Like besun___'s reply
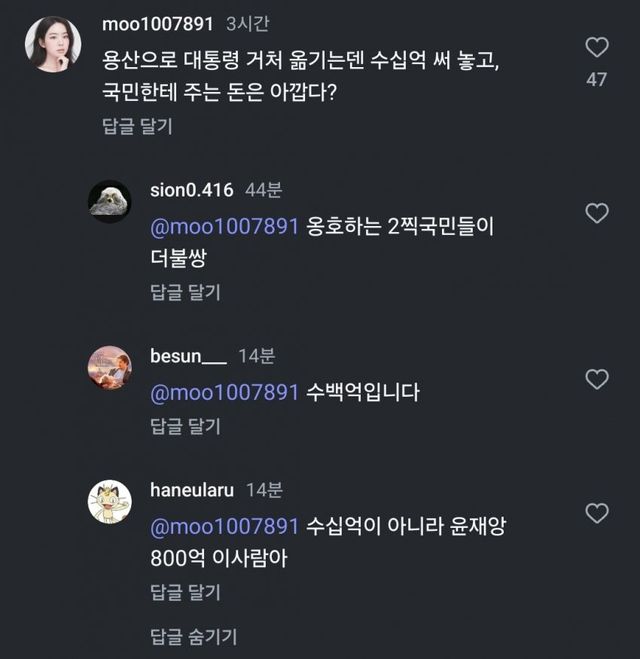 596,379
